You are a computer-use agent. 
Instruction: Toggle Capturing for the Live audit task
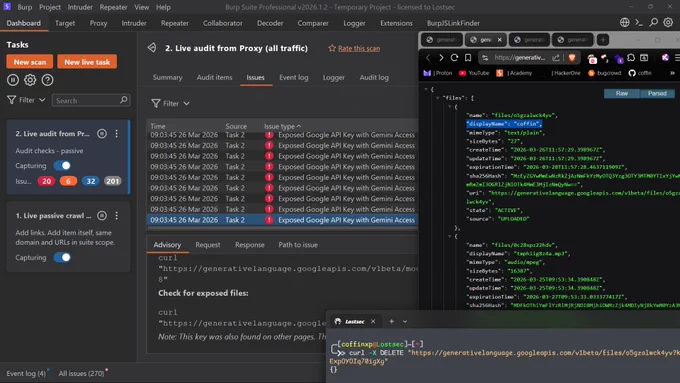(x=62, y=165)
